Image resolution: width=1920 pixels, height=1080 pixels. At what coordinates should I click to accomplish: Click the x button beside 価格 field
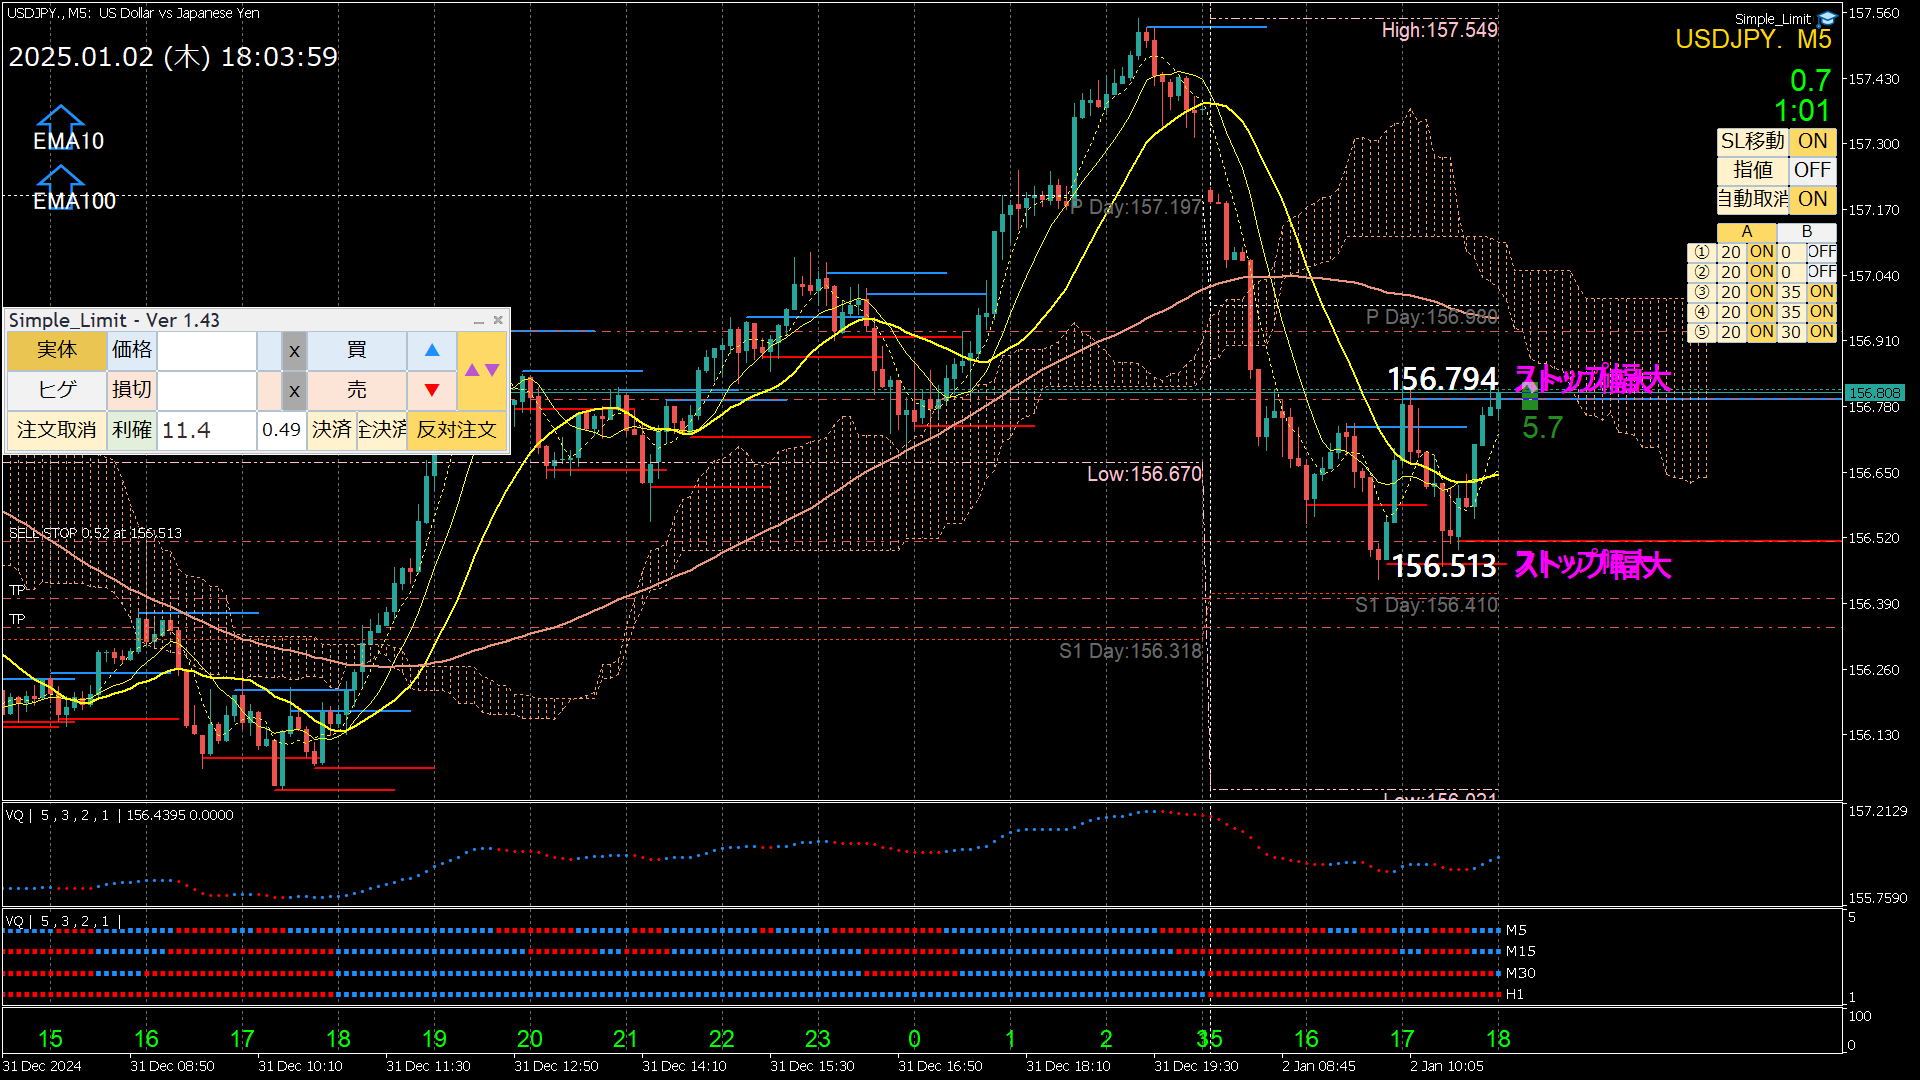(294, 351)
